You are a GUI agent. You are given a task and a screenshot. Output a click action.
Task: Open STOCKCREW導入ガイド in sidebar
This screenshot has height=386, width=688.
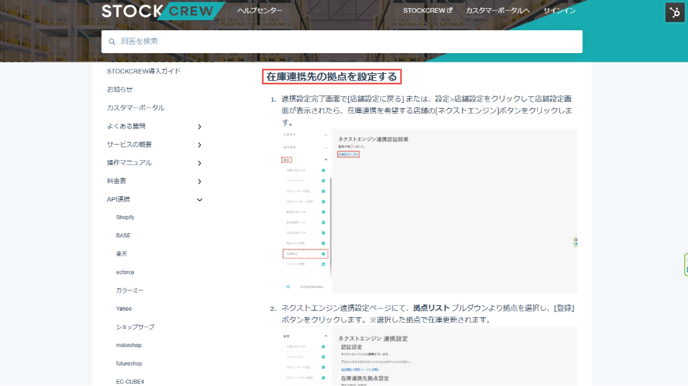click(143, 71)
